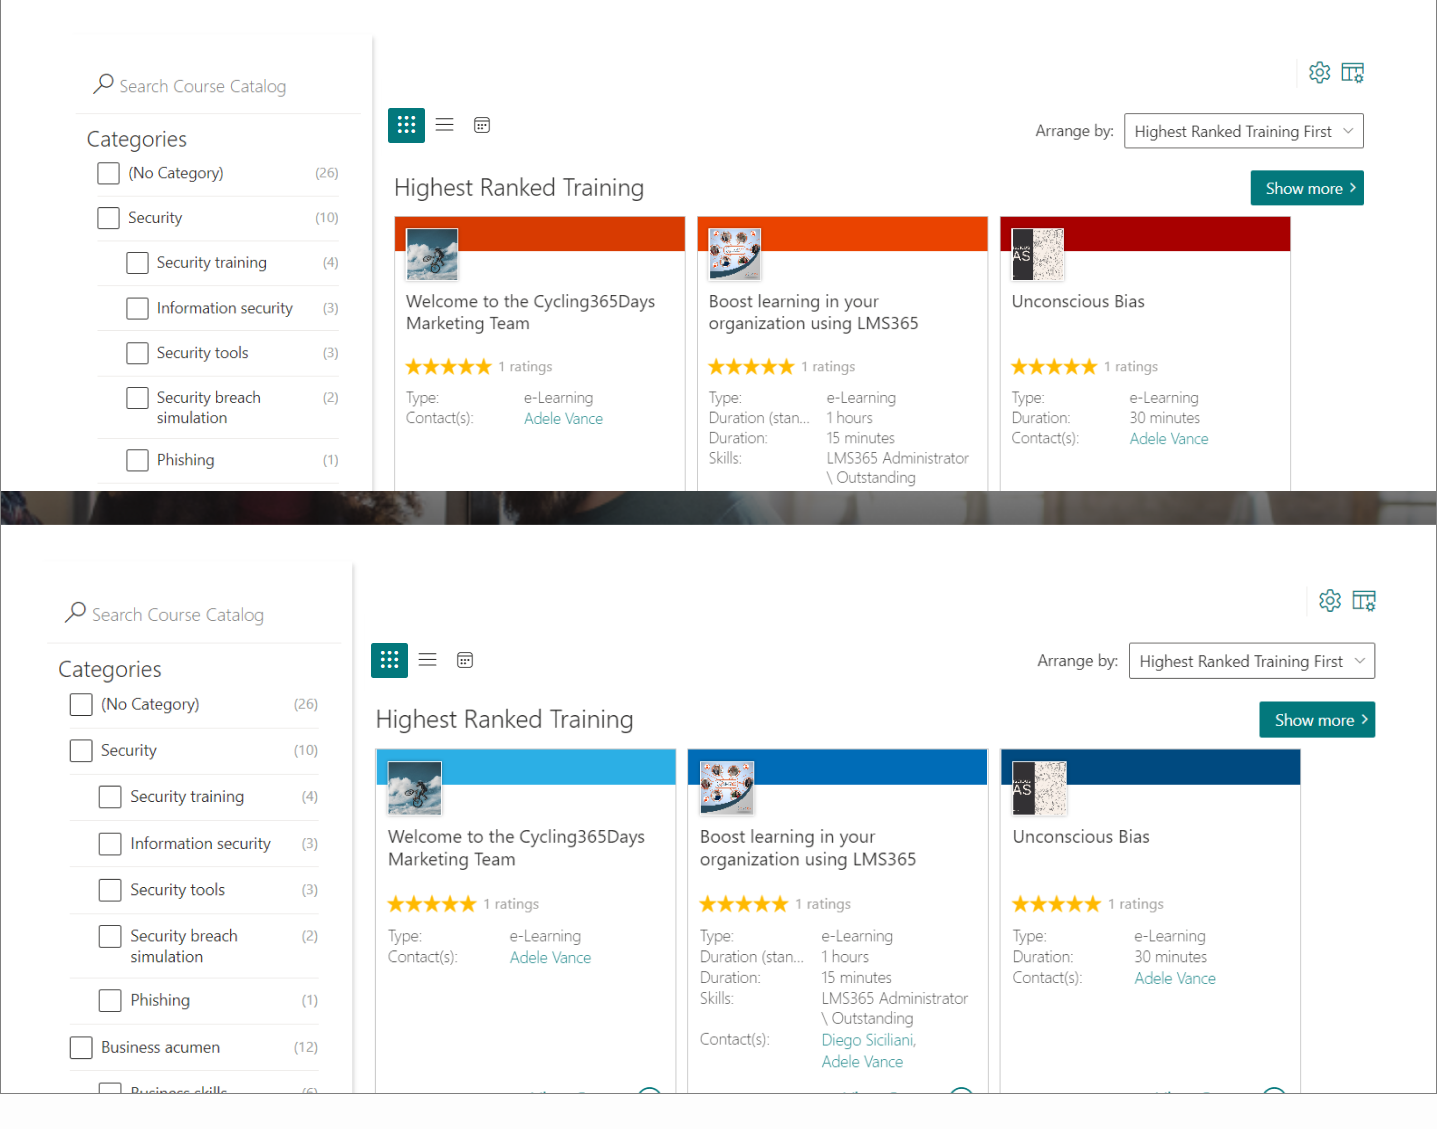
Task: Click Show more in the orange-themed catalog
Action: tap(1306, 188)
